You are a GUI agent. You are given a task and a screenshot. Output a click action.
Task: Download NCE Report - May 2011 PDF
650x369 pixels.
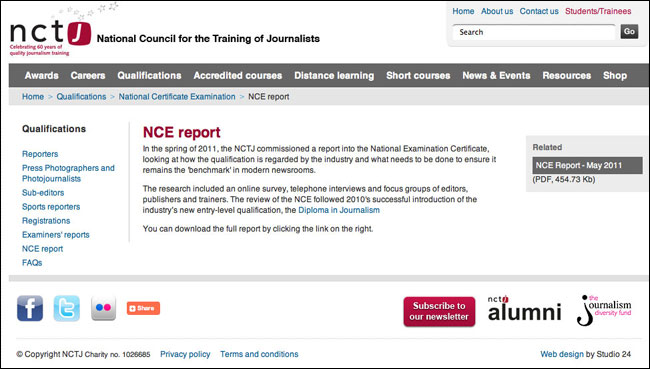tap(587, 165)
